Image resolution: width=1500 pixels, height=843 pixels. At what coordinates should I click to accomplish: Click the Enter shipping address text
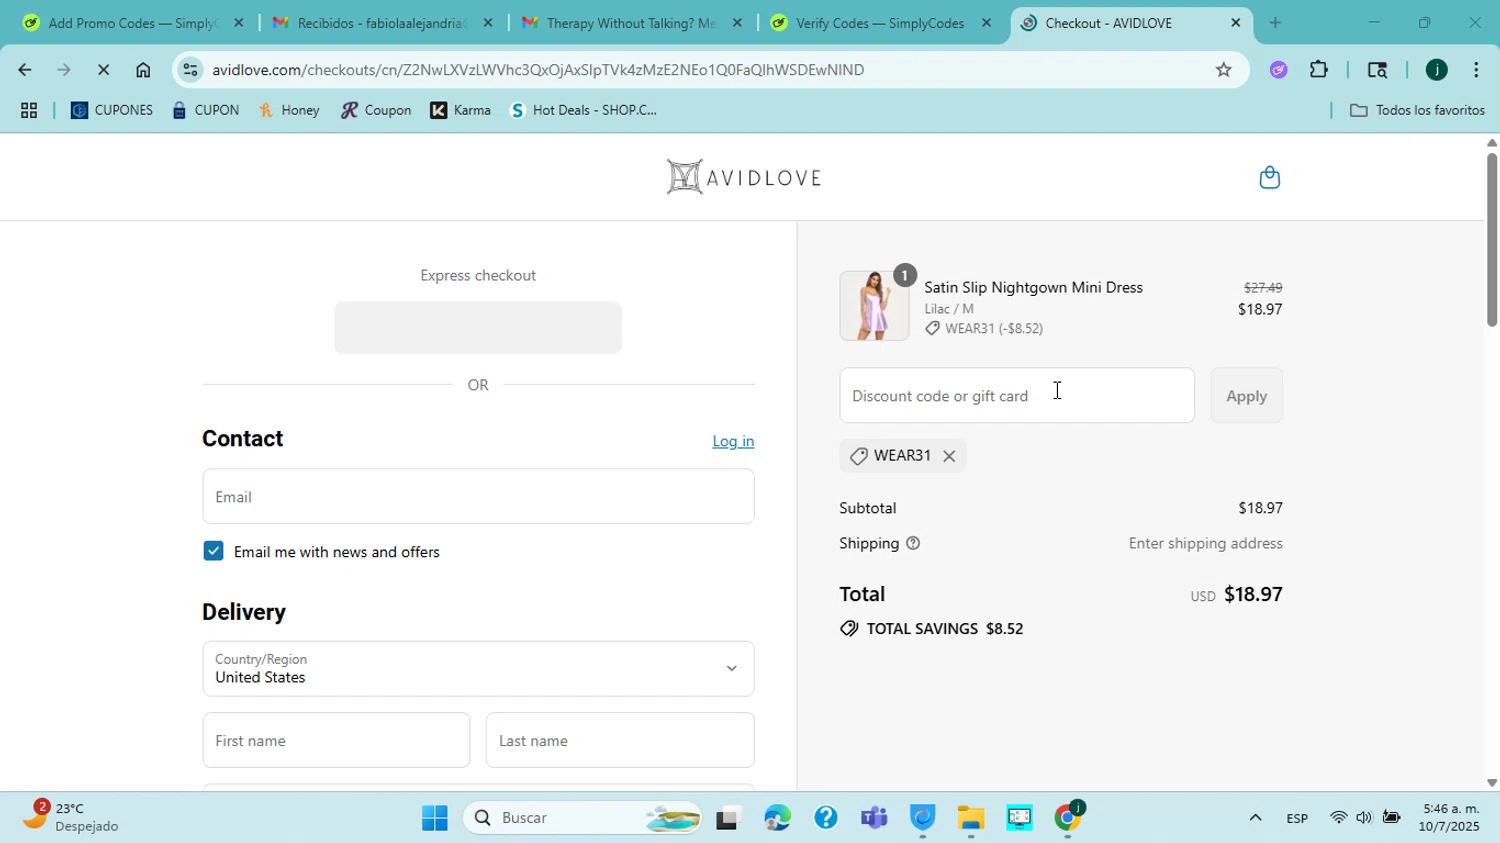[x=1205, y=544]
